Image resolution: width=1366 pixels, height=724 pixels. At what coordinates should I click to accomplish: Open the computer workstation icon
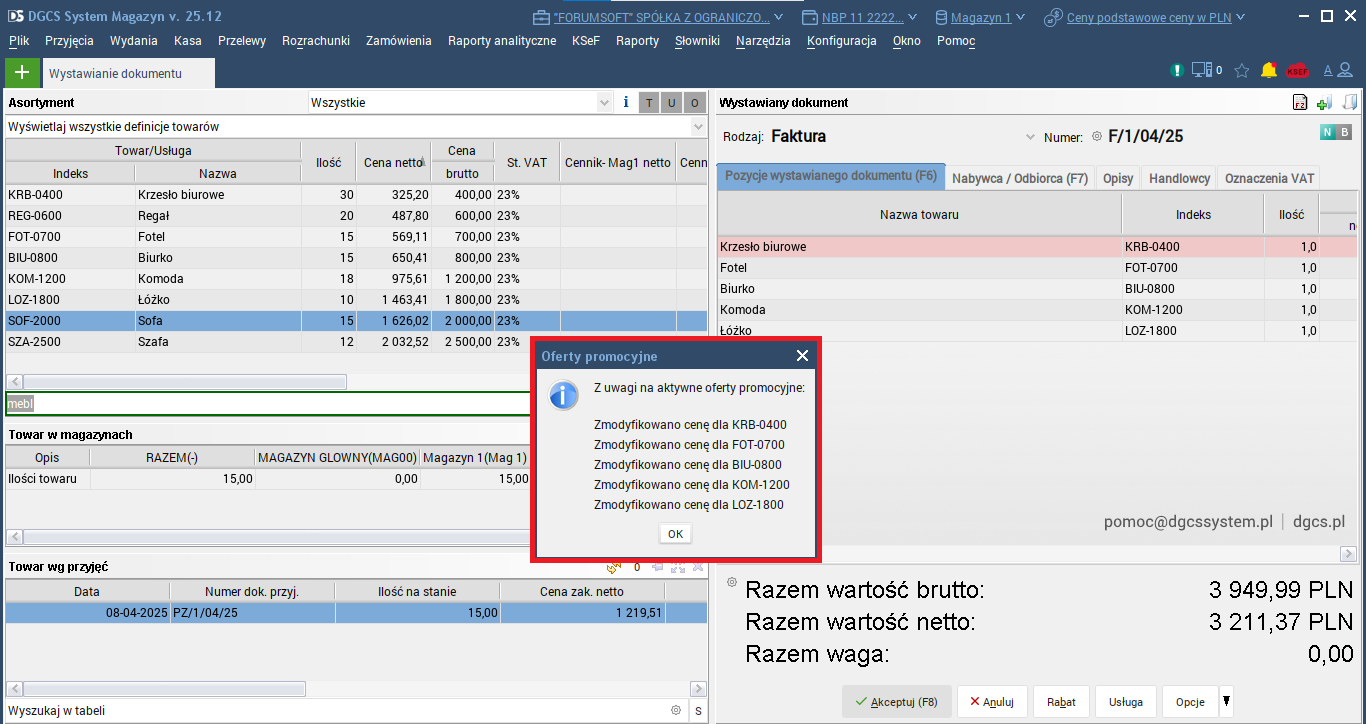click(1203, 71)
